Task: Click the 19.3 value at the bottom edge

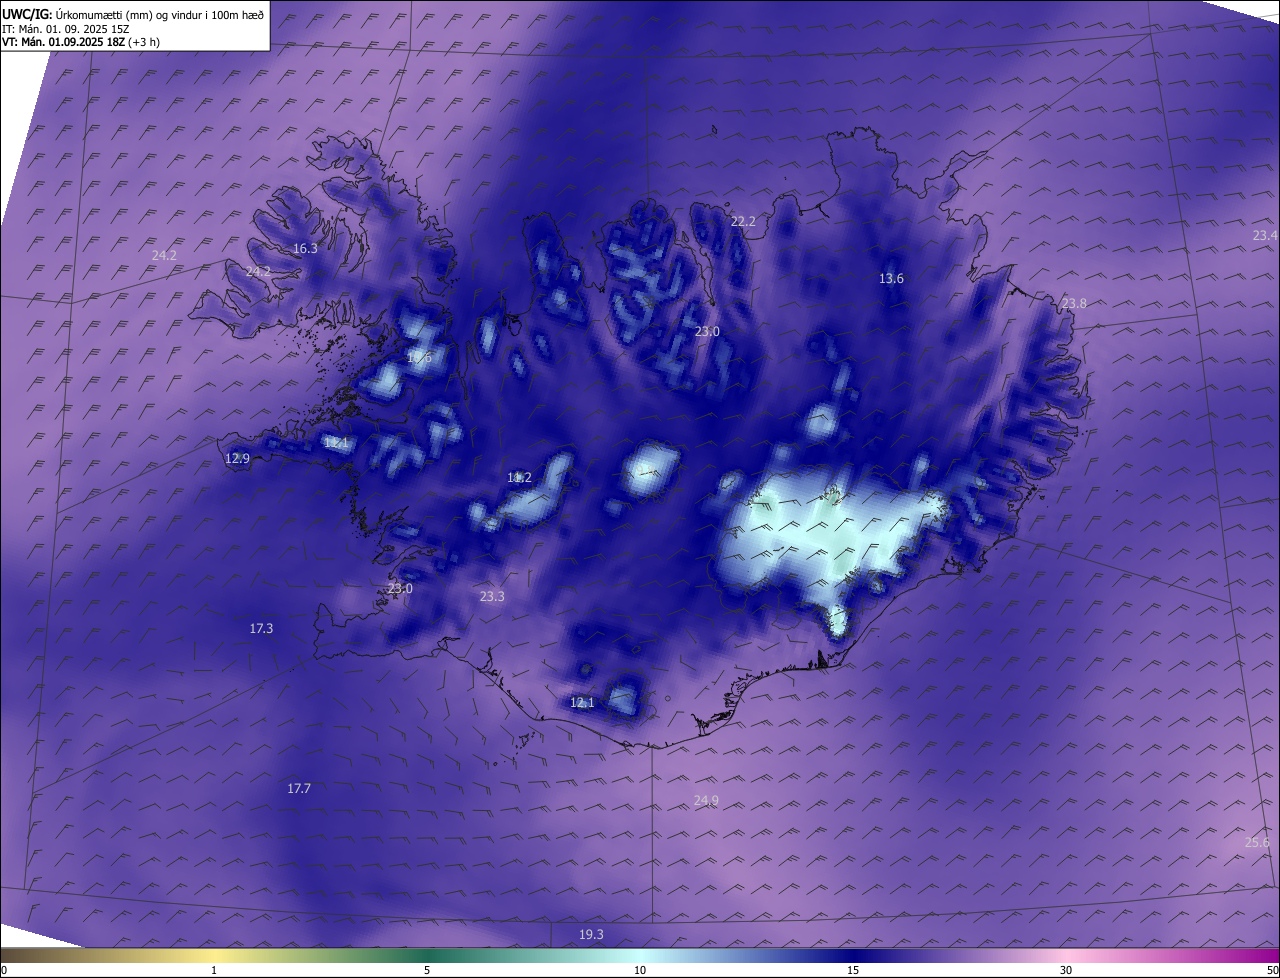Action: pos(591,934)
